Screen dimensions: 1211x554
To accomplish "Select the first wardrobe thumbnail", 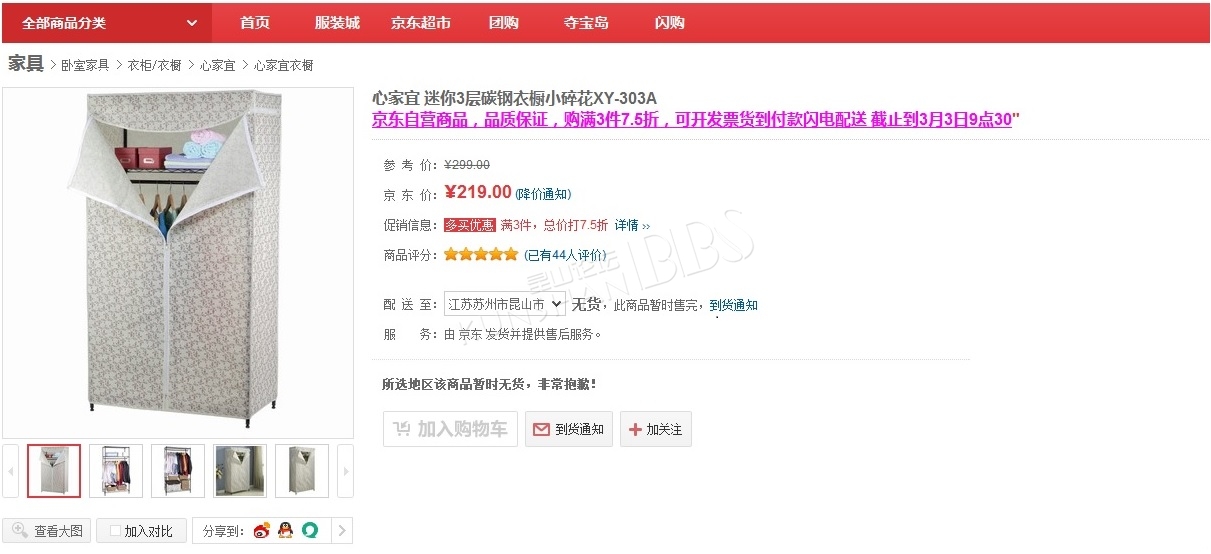I will click(x=54, y=471).
